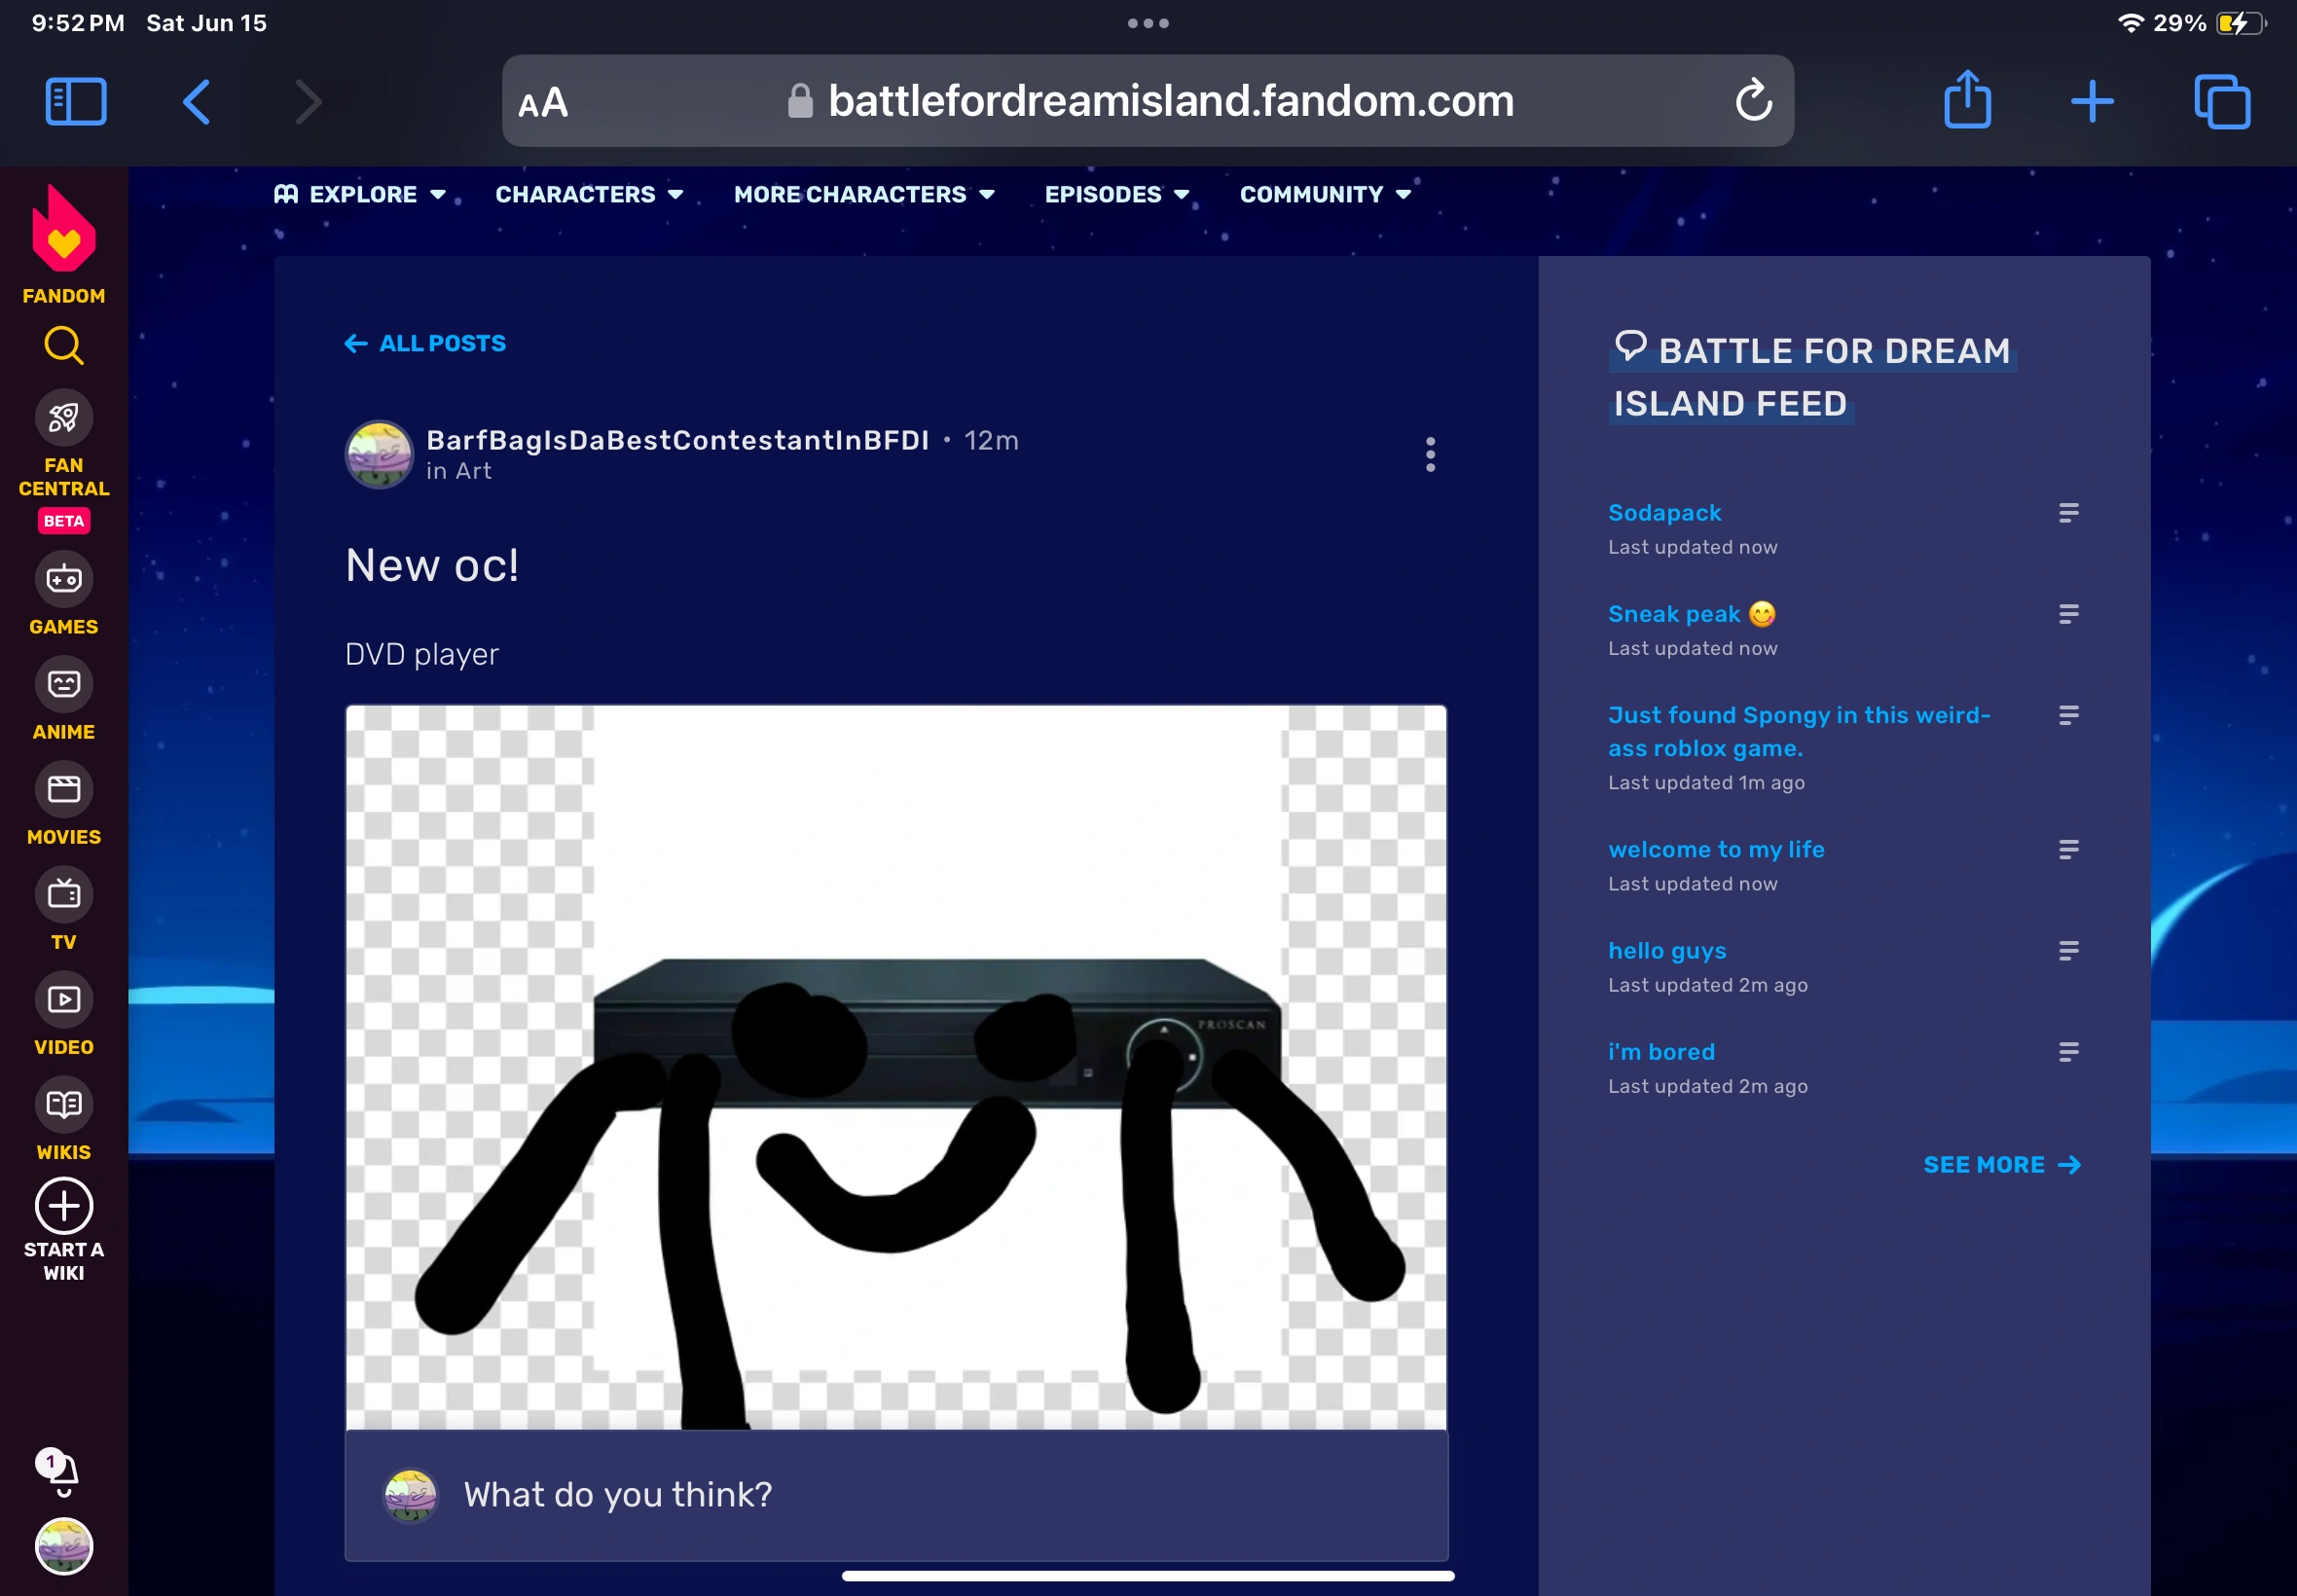Click the TV sidebar icon
Screen dimensions: 2297x1596
pyautogui.click(x=63, y=894)
